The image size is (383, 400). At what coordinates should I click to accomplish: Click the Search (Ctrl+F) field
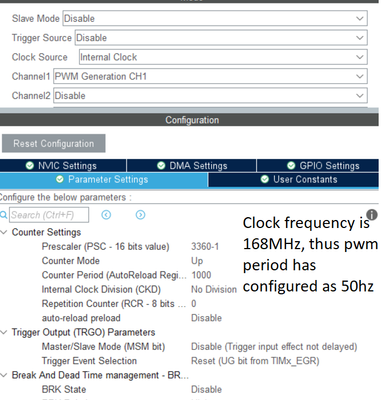(x=49, y=215)
